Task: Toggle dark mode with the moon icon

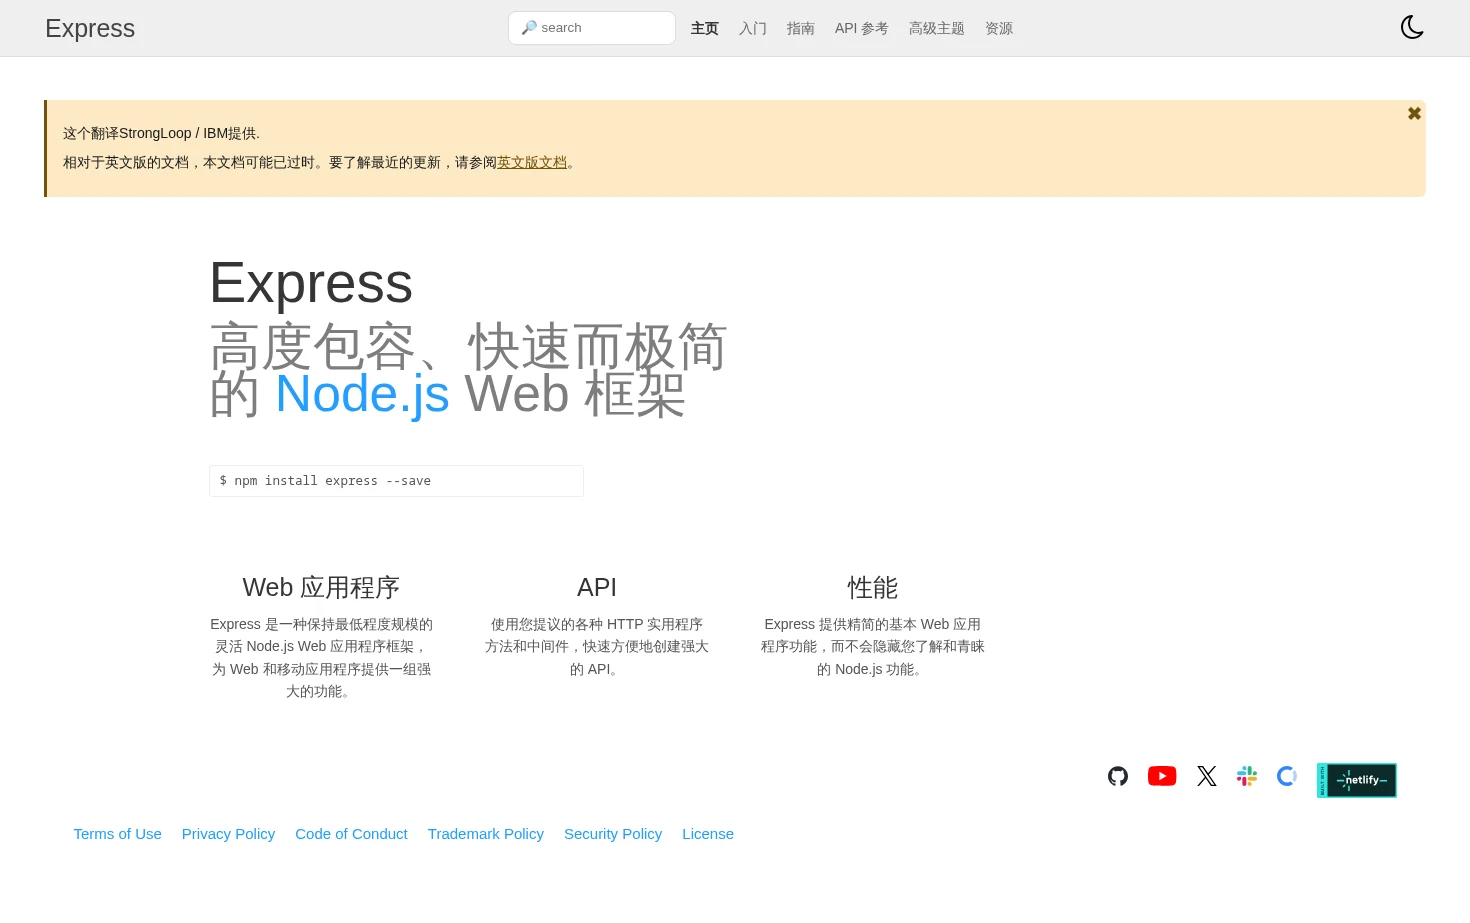Action: point(1412,27)
